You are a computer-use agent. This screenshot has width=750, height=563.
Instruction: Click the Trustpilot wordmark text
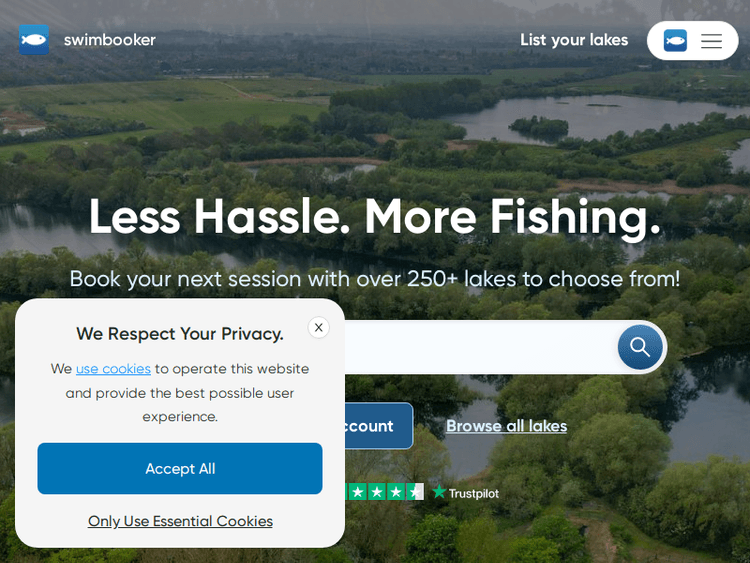[473, 493]
